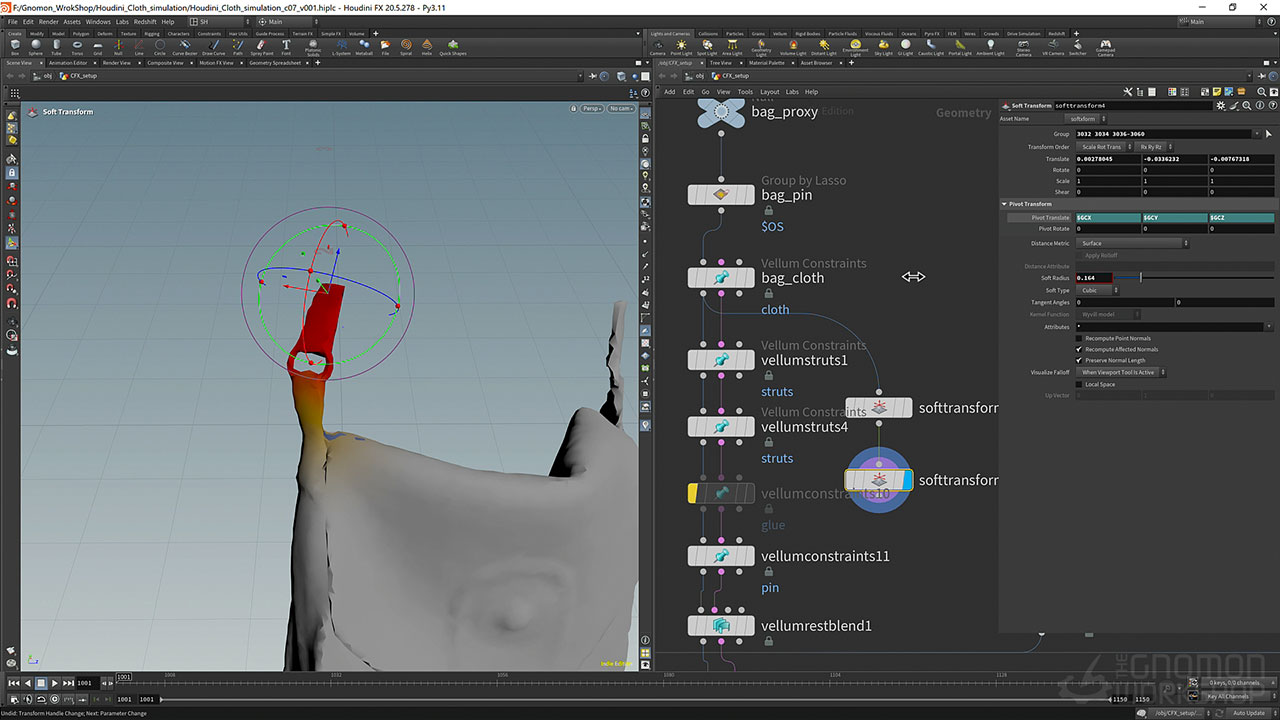Collapse the Pivot Transform section

(x=1005, y=204)
